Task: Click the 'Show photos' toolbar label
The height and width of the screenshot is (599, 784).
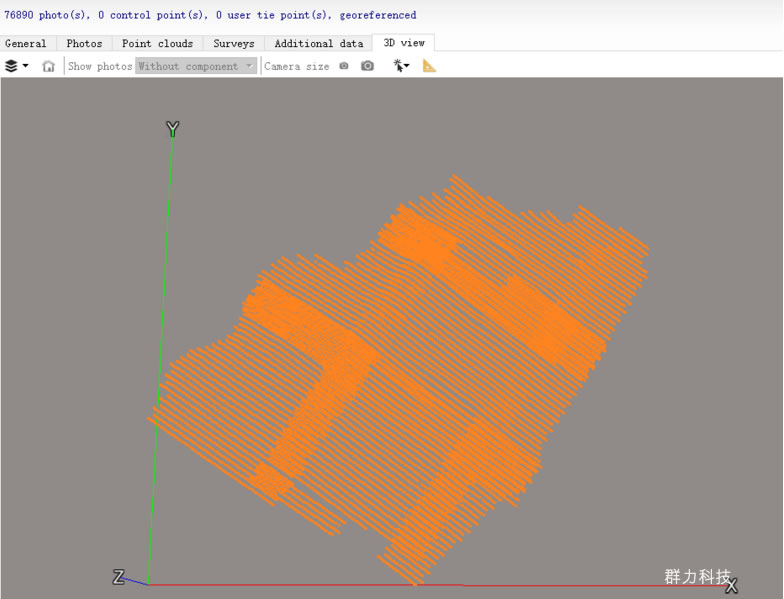Action: click(x=100, y=66)
